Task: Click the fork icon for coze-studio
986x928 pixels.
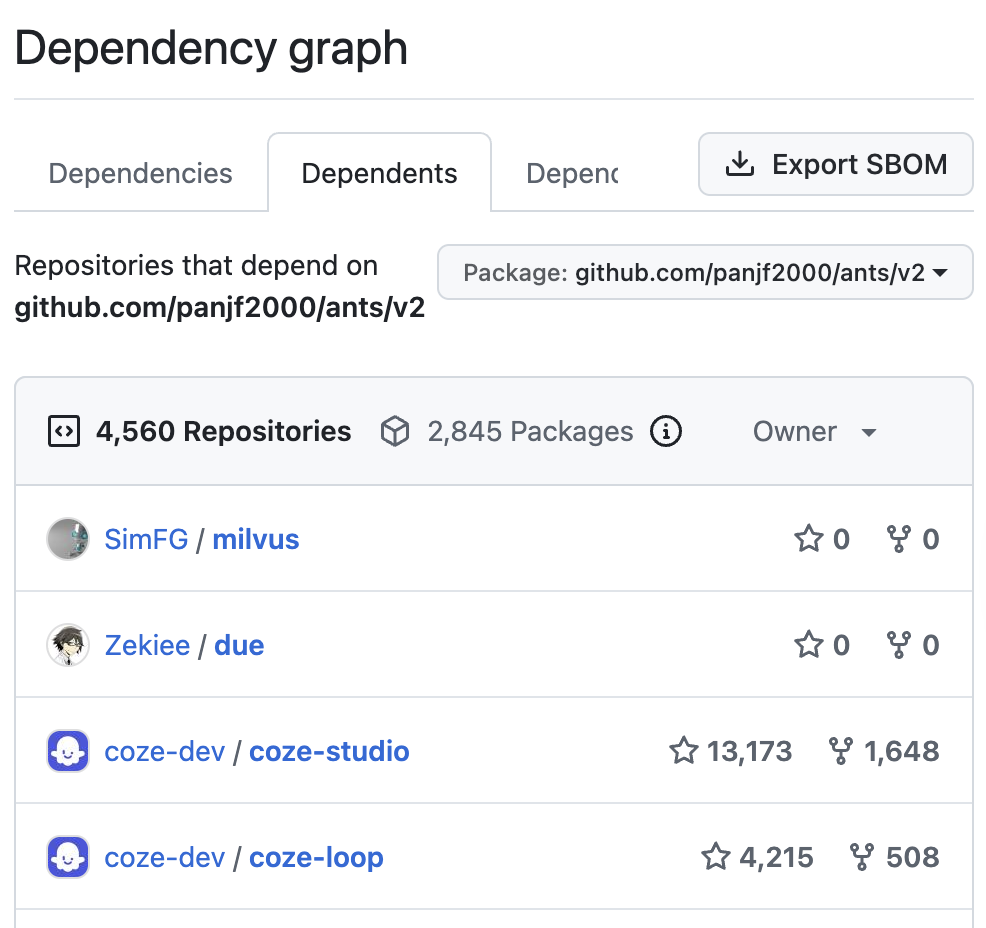Action: tap(842, 752)
